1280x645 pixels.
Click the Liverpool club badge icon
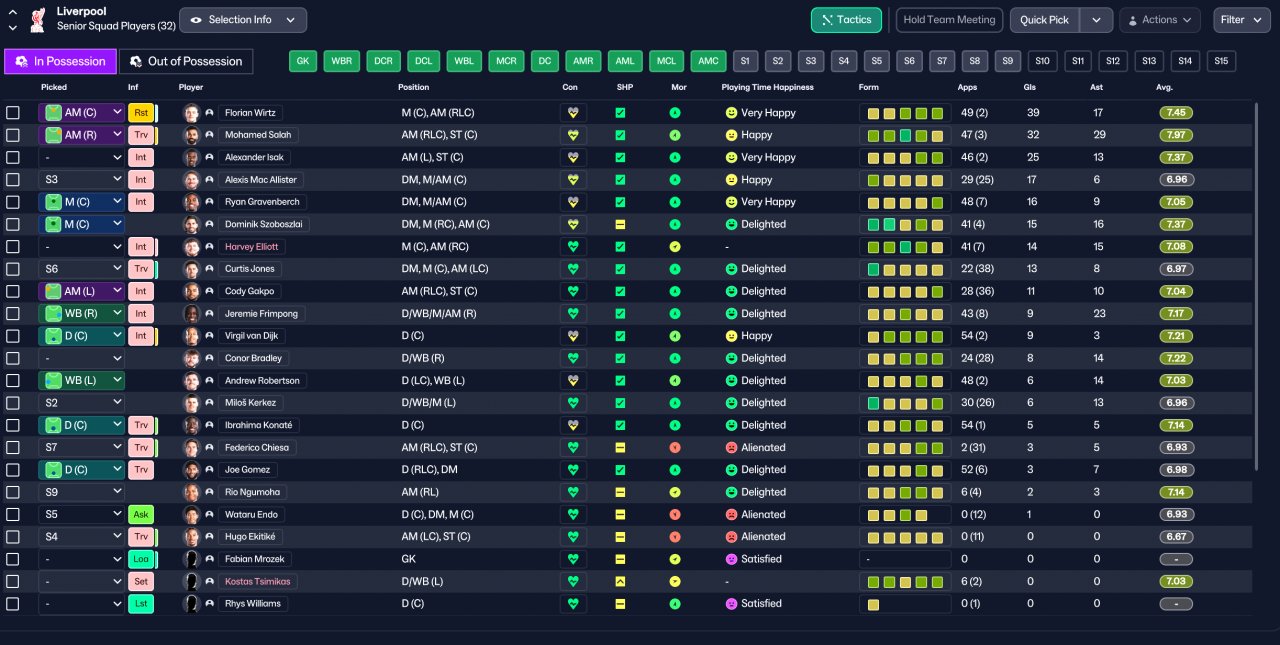coord(38,18)
